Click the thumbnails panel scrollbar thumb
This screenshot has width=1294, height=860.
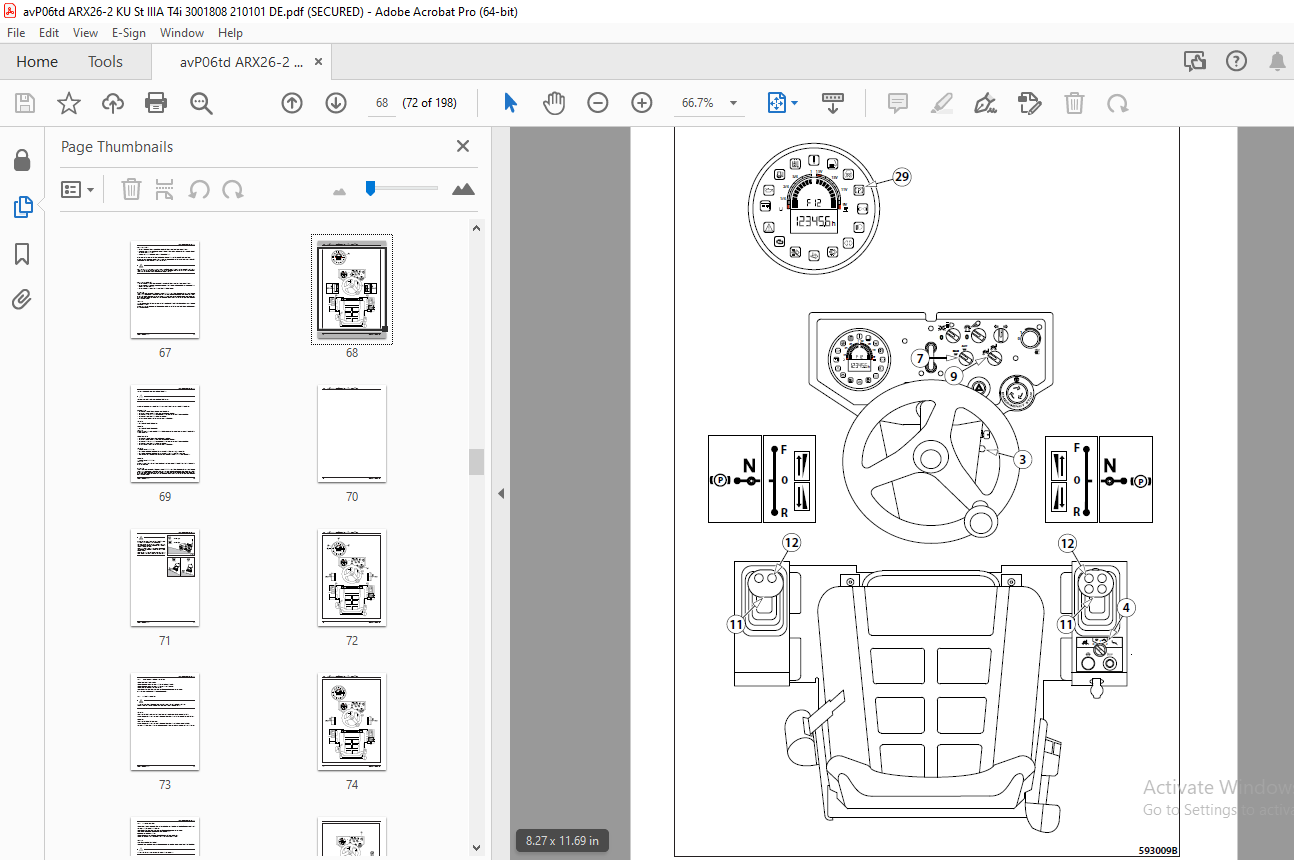pos(477,461)
